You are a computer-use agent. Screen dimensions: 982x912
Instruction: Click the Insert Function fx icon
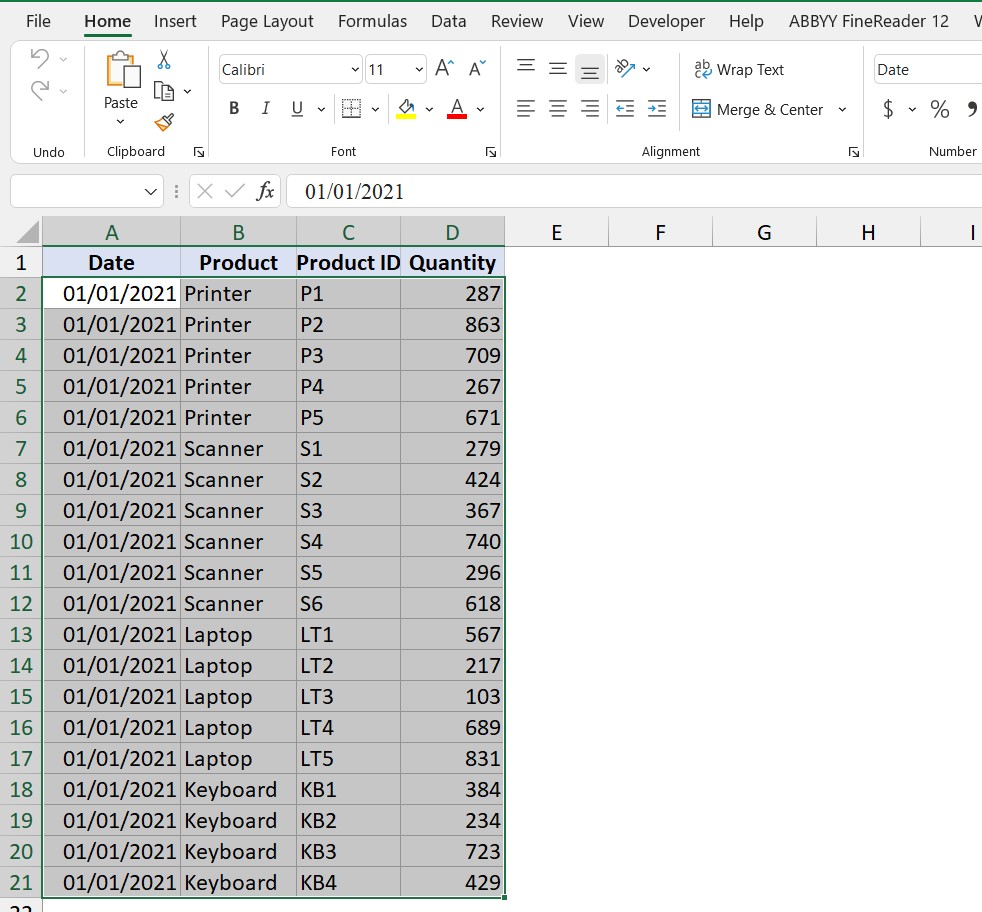coord(265,191)
